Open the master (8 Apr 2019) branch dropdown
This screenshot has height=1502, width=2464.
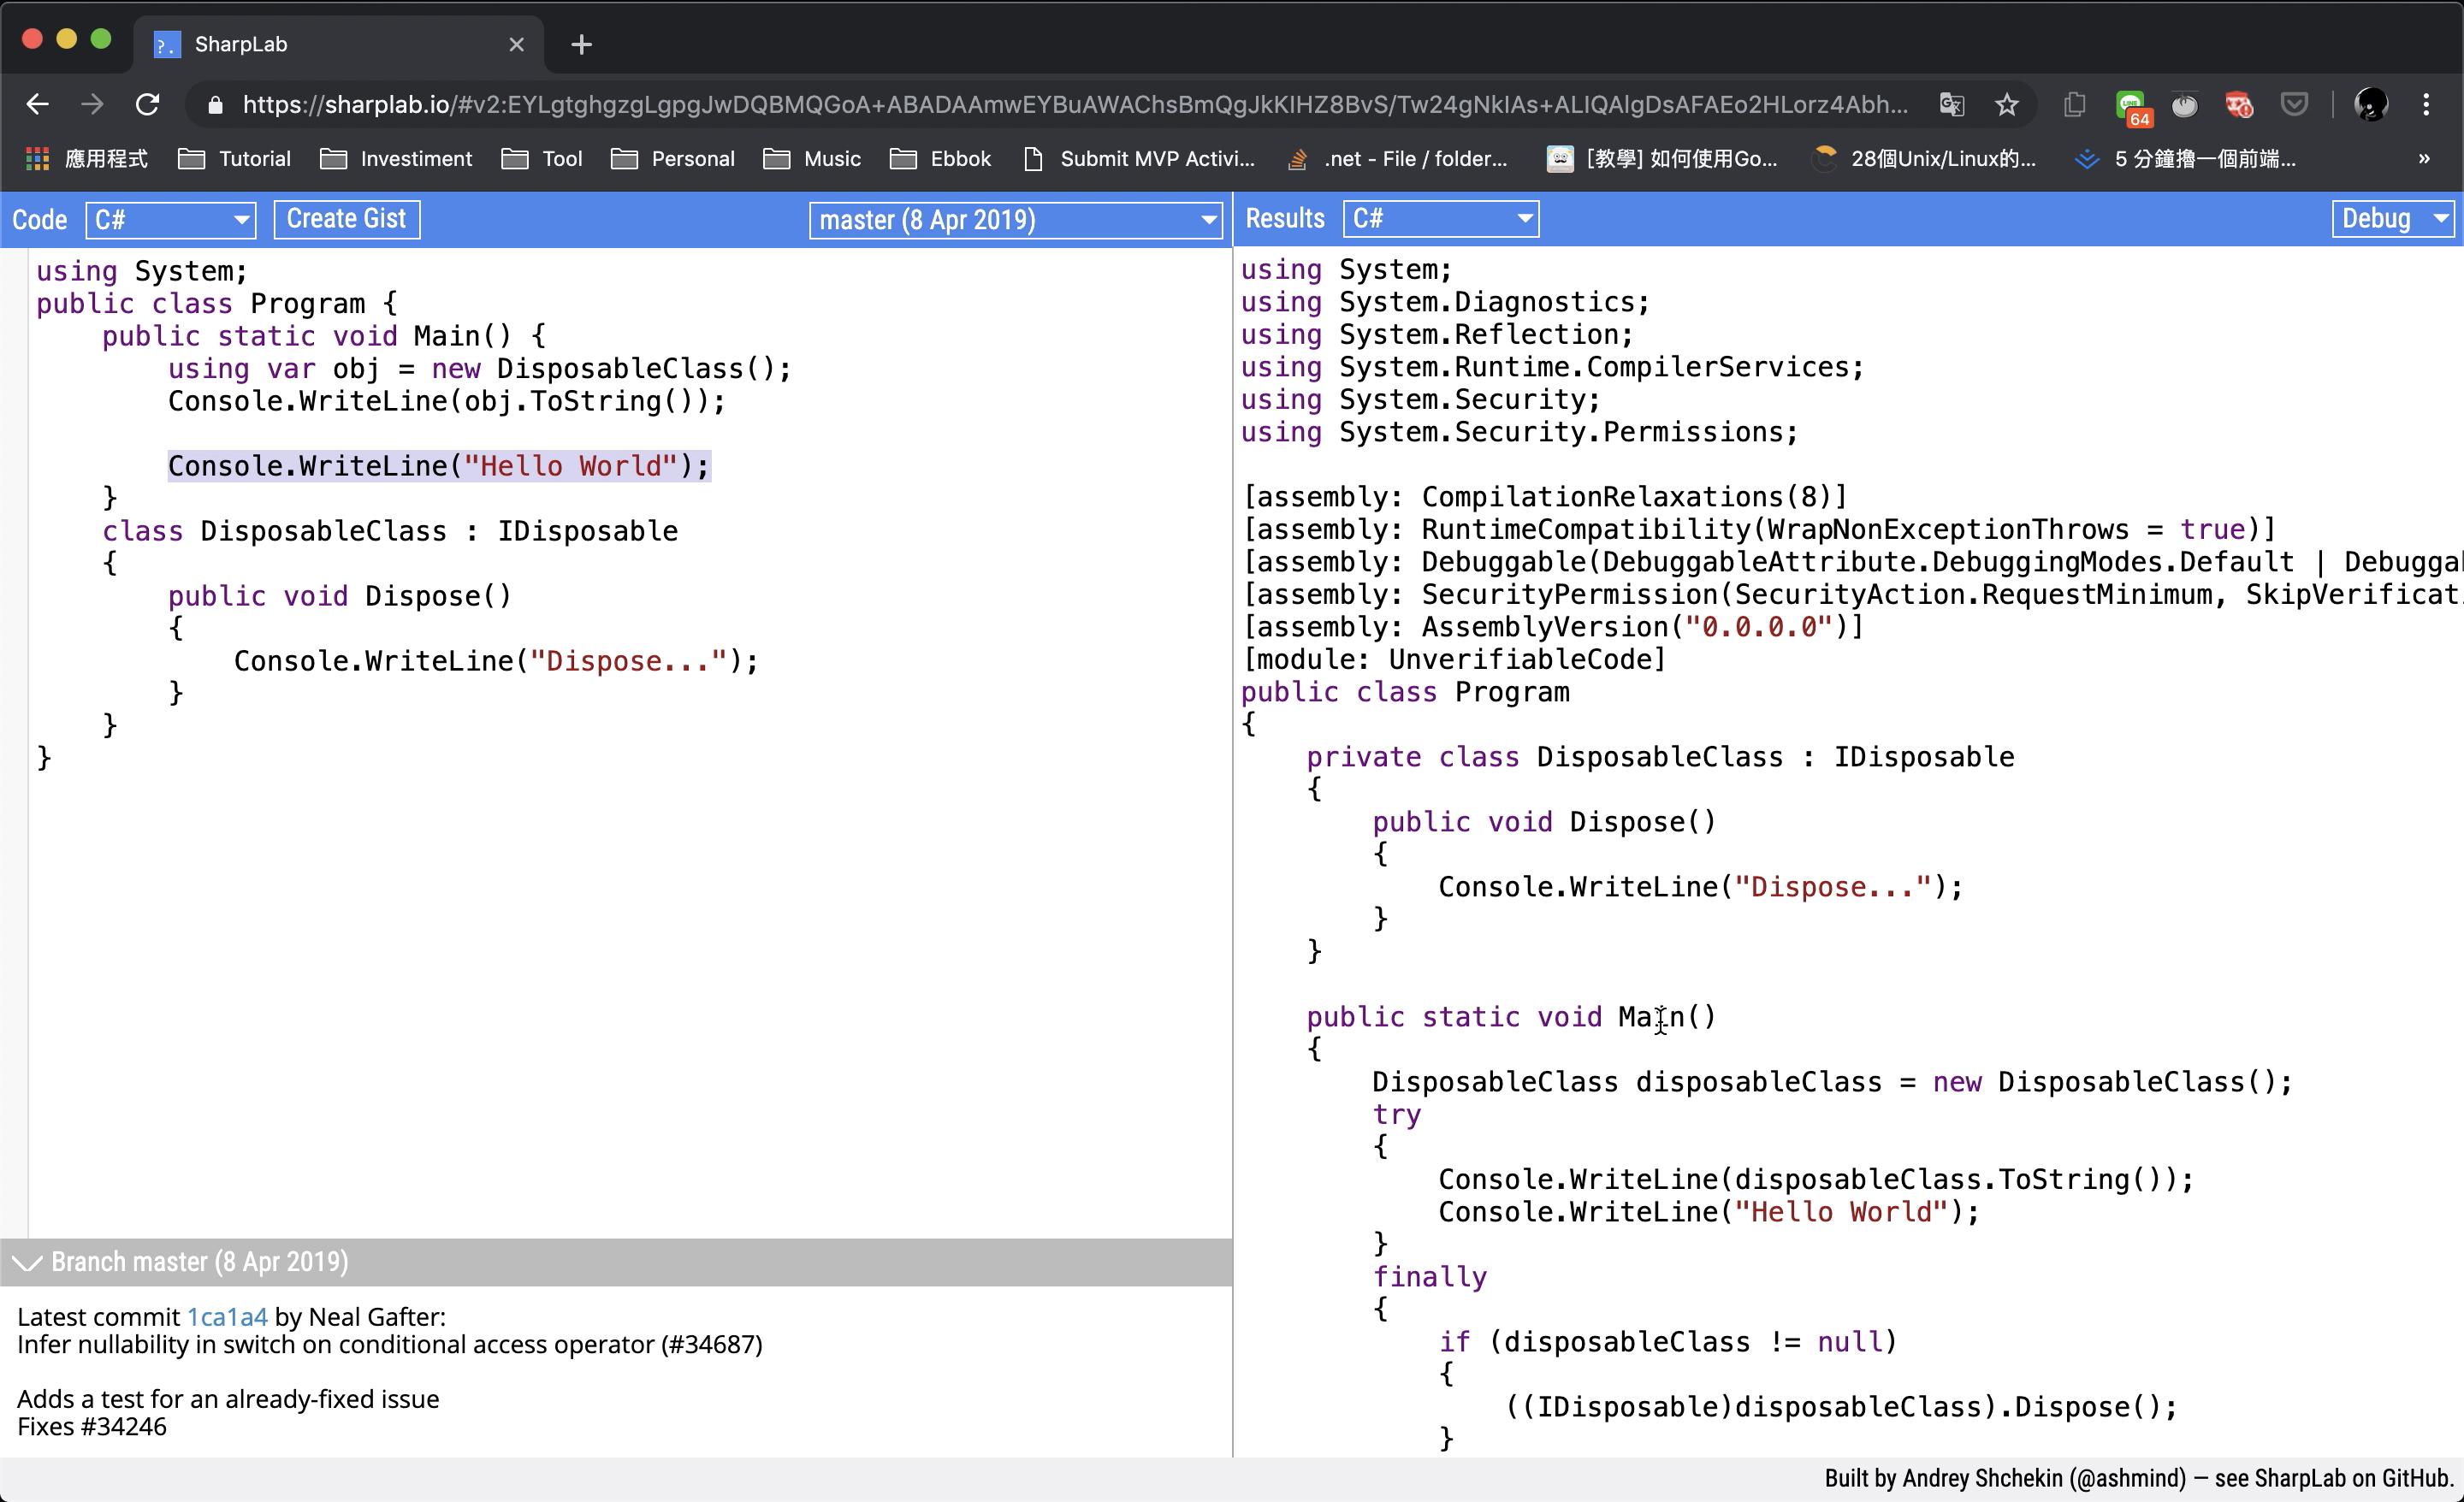point(1016,220)
